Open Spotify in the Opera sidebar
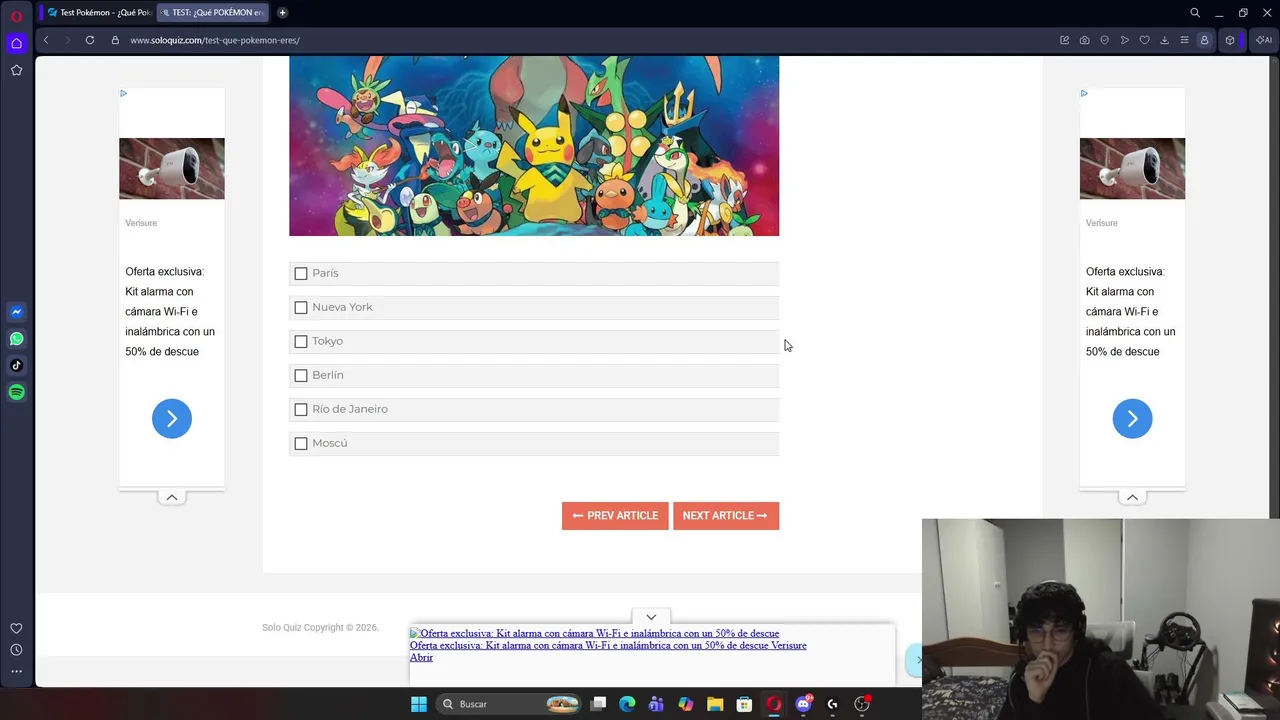This screenshot has height=720, width=1280. 16,392
